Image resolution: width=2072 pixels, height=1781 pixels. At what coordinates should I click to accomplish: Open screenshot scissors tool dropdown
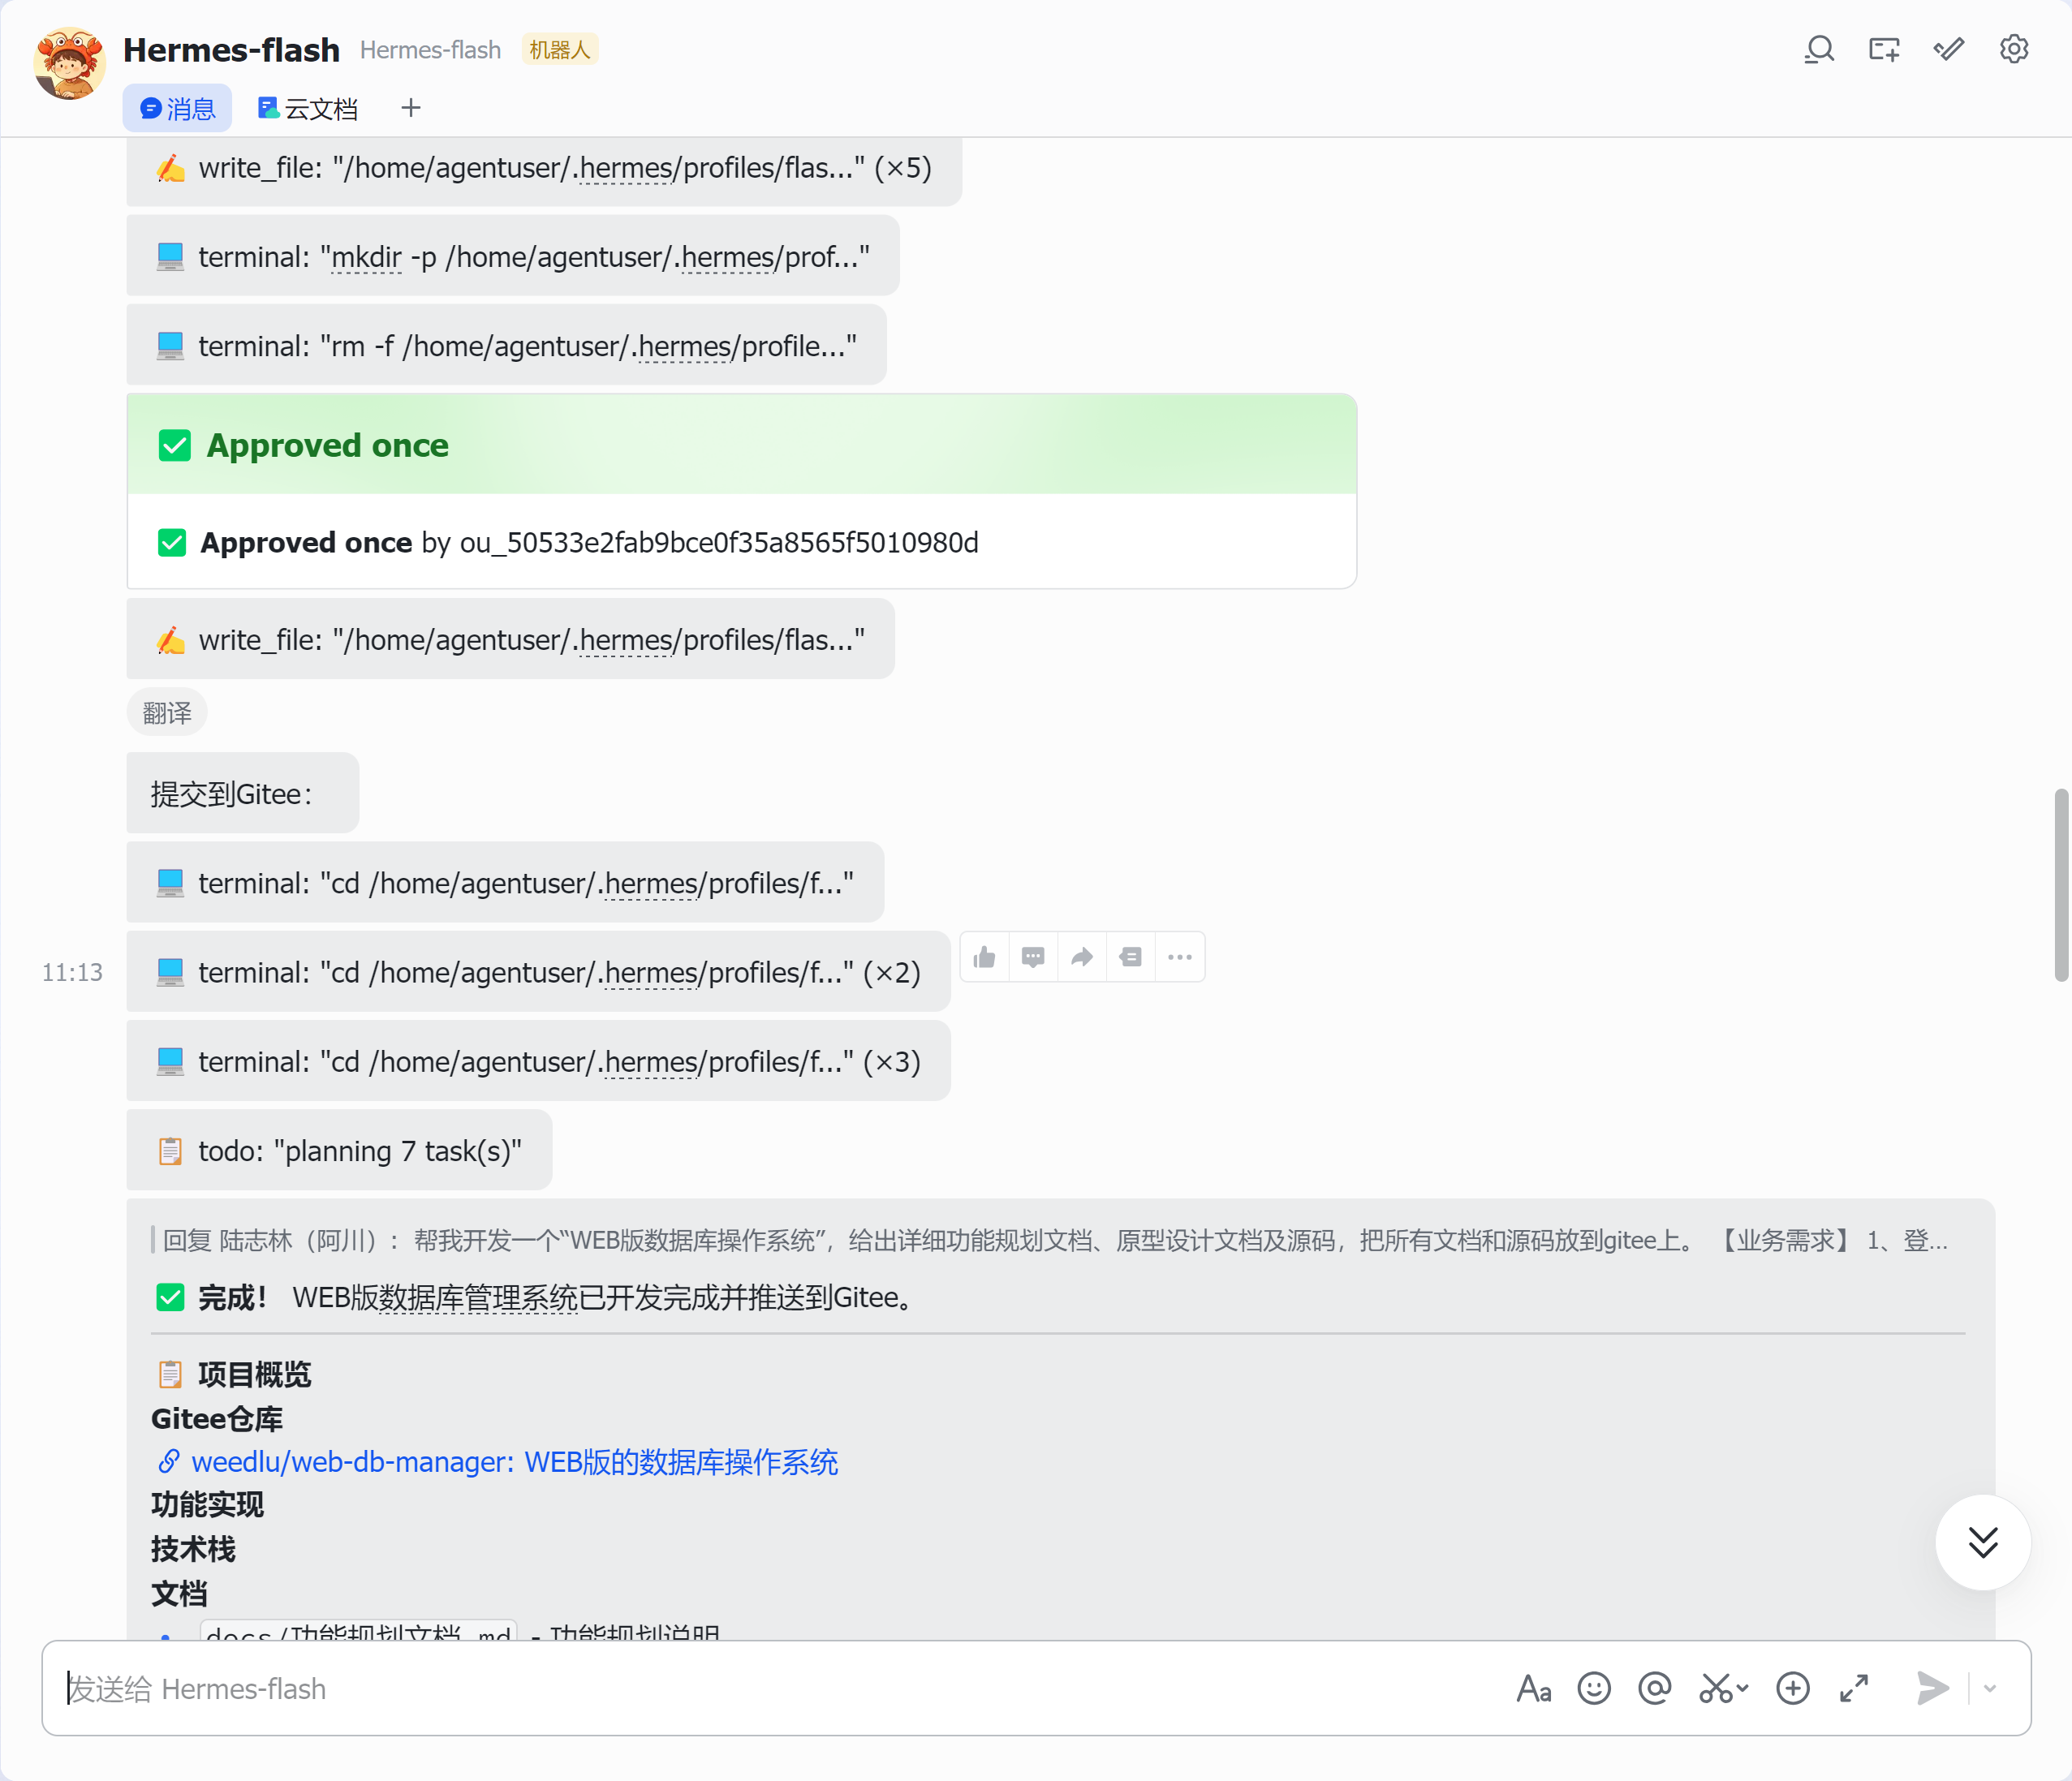pyautogui.click(x=1723, y=1688)
